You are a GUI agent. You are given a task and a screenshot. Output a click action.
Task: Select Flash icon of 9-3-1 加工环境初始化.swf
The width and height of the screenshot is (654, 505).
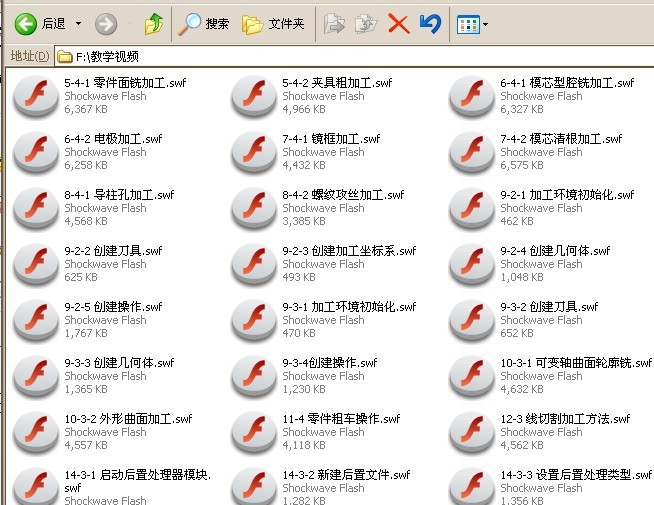tap(254, 320)
